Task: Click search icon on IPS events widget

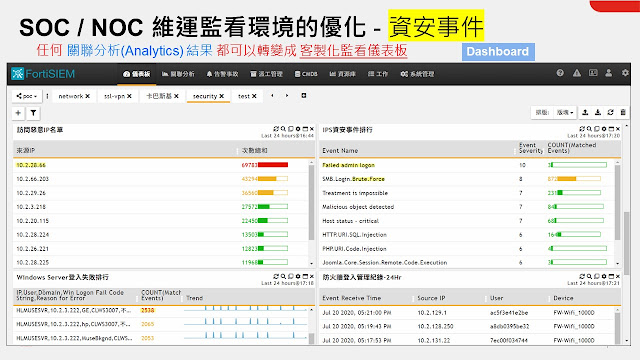Action: point(589,129)
